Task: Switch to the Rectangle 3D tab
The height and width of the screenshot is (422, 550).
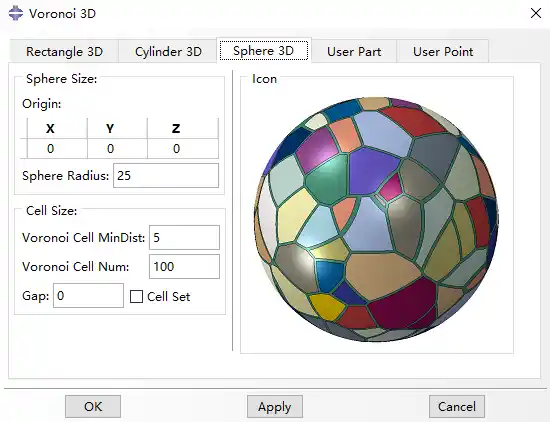Action: (64, 52)
